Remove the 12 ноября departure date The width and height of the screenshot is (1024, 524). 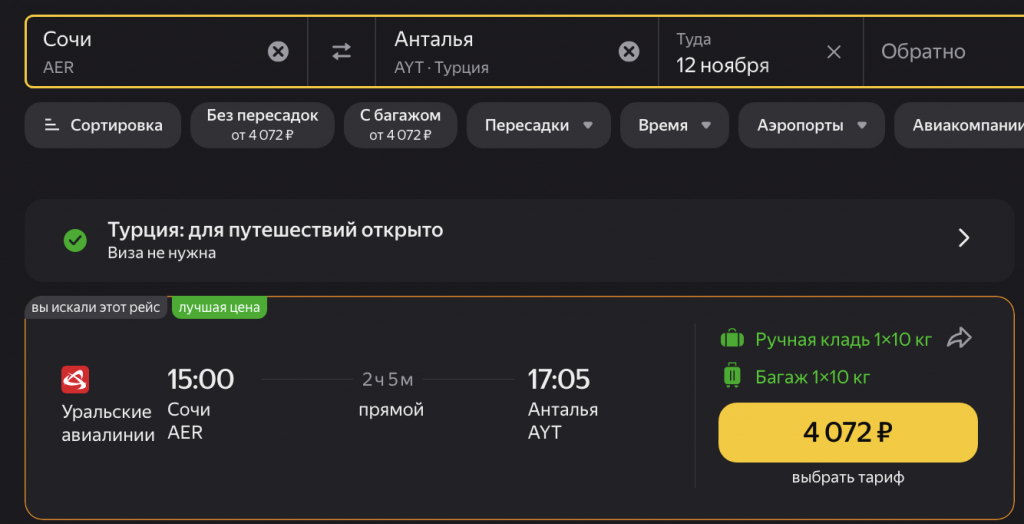(834, 52)
